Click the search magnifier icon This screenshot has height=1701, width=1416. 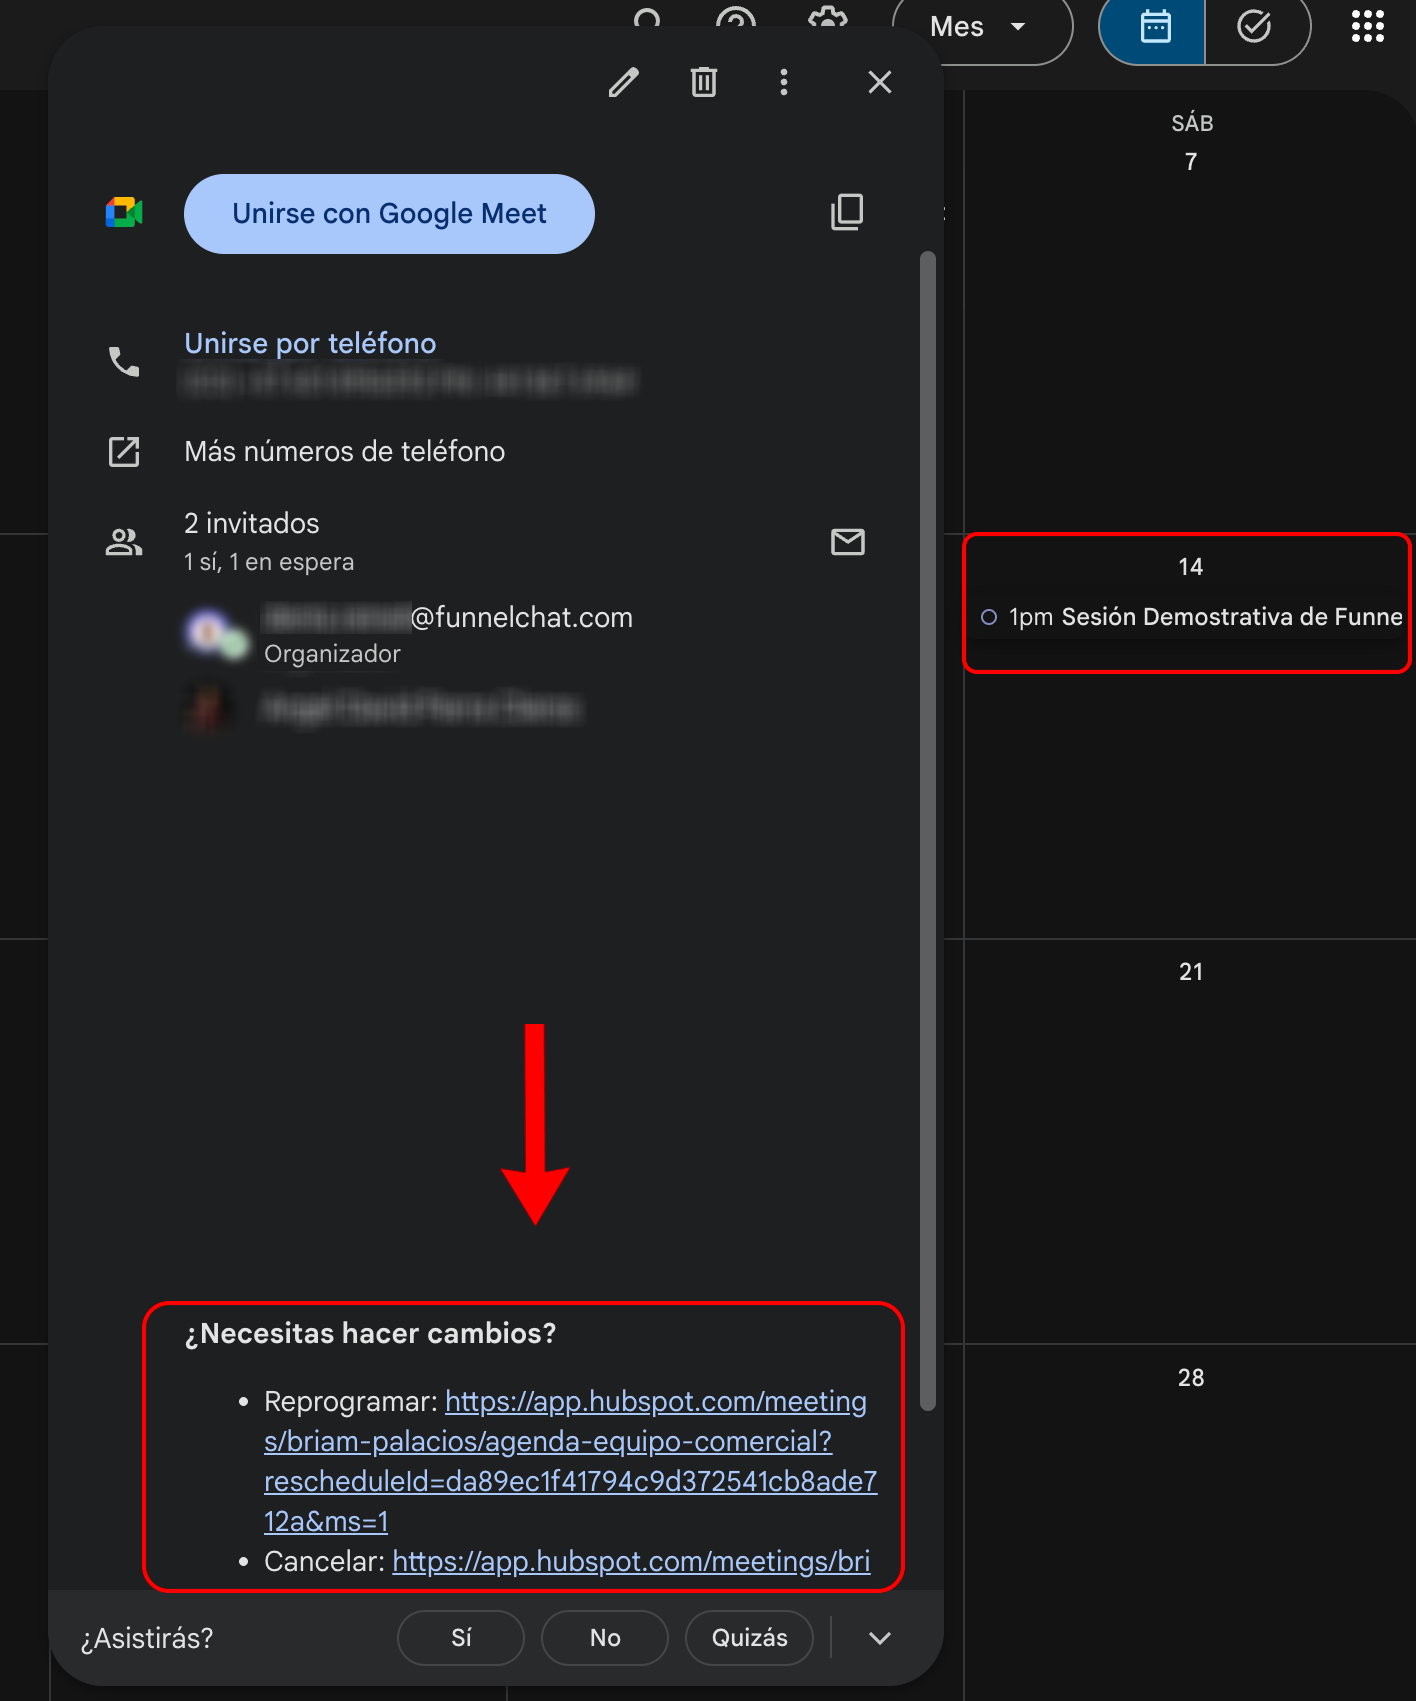pyautogui.click(x=648, y=18)
